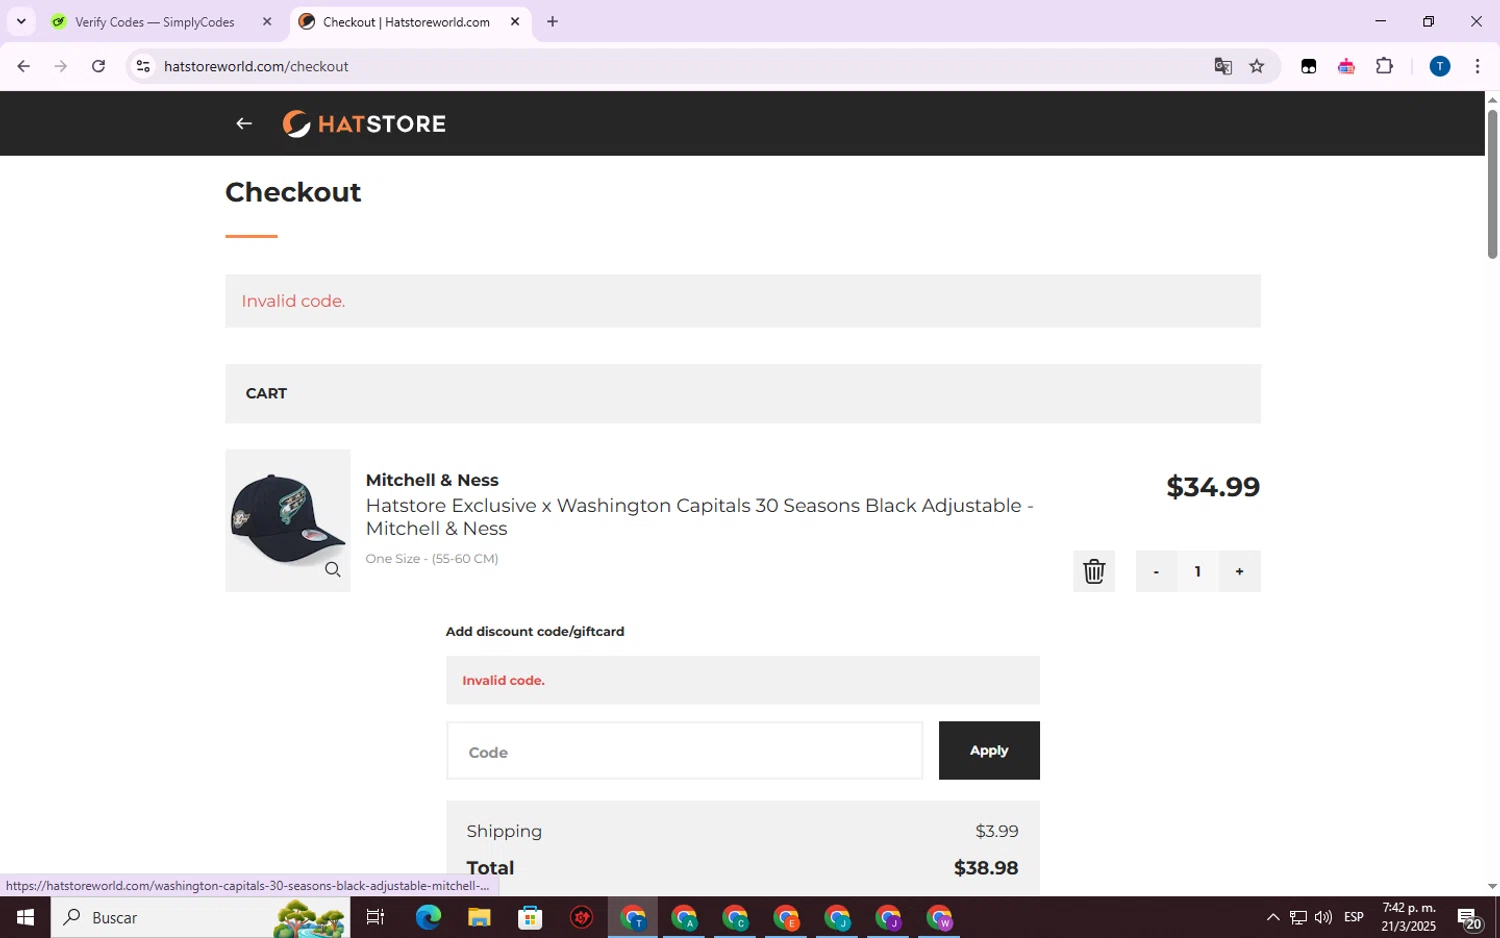Image resolution: width=1500 pixels, height=938 pixels.
Task: Open a new browser tab
Action: [x=552, y=22]
